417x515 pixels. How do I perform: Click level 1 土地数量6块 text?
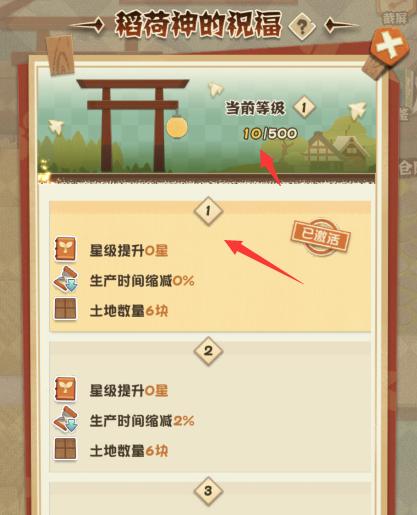click(129, 311)
